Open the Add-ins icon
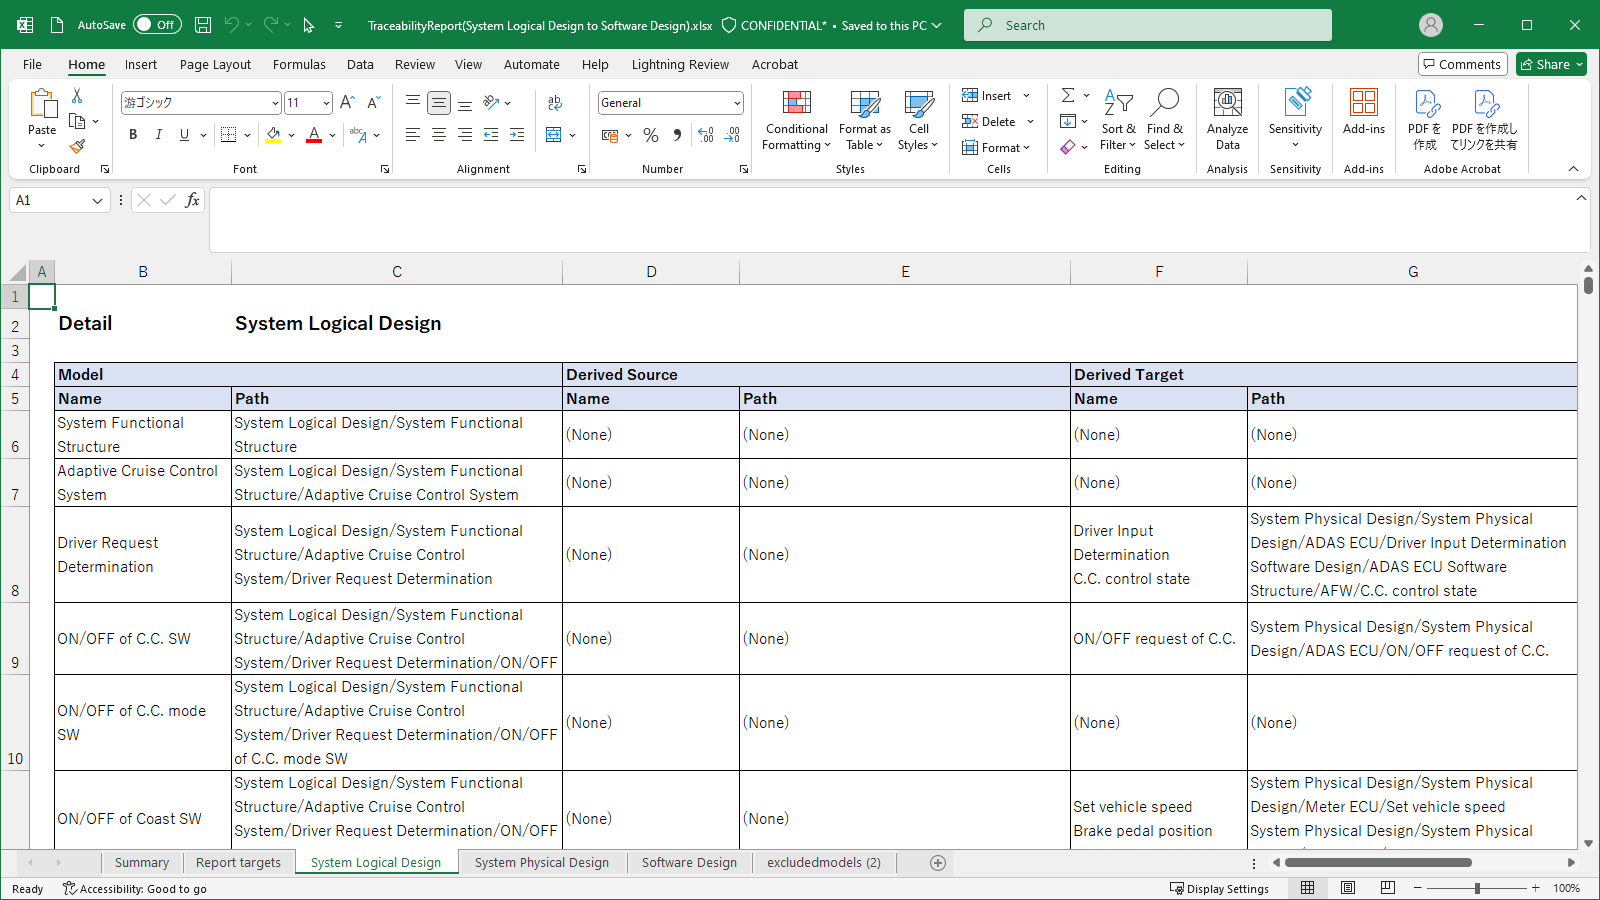 pos(1364,111)
